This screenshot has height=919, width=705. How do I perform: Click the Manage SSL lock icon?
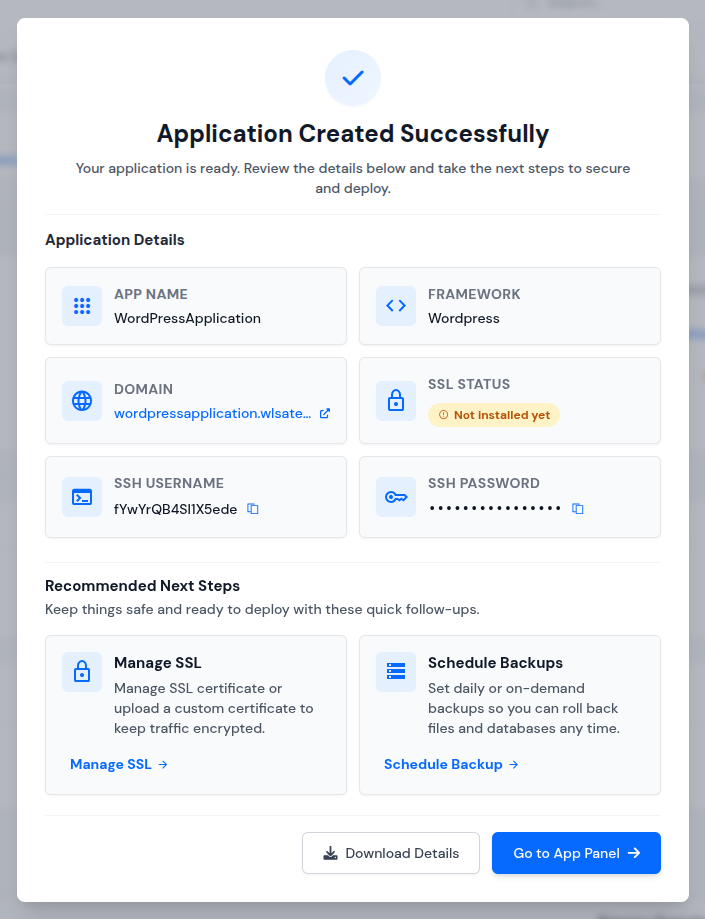(x=81, y=672)
